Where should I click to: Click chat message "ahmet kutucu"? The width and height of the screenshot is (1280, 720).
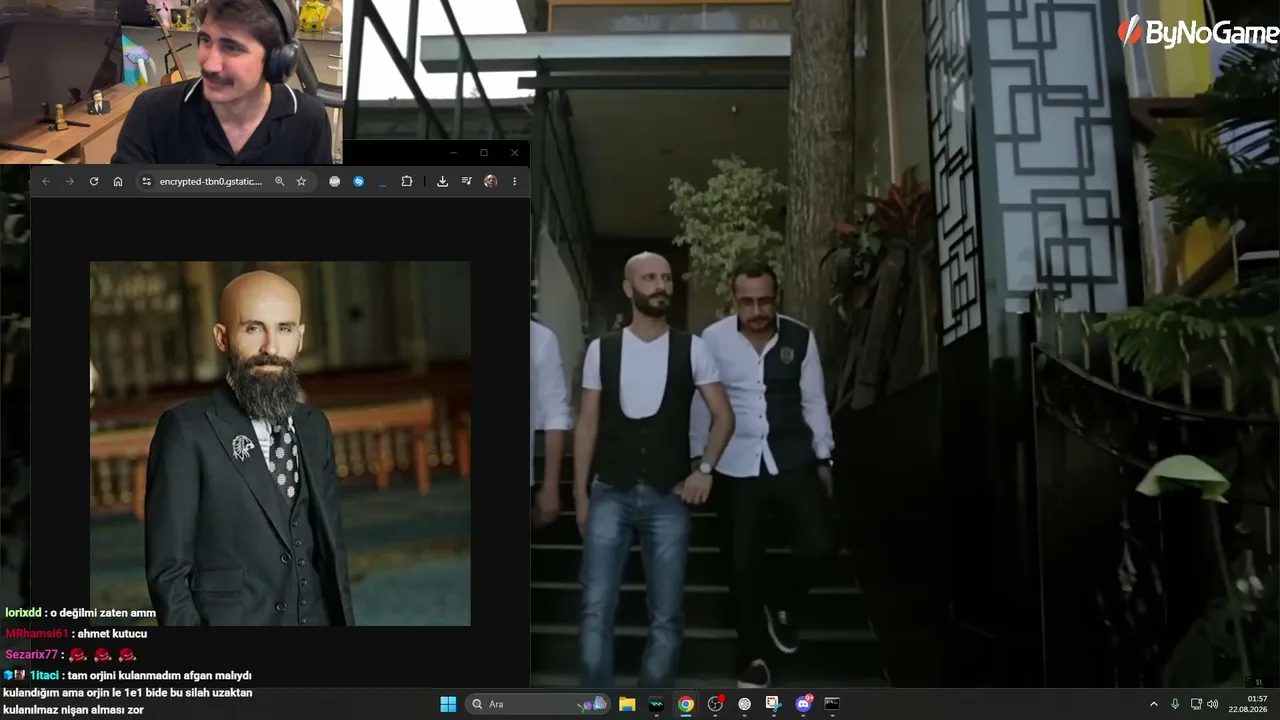[x=112, y=634]
